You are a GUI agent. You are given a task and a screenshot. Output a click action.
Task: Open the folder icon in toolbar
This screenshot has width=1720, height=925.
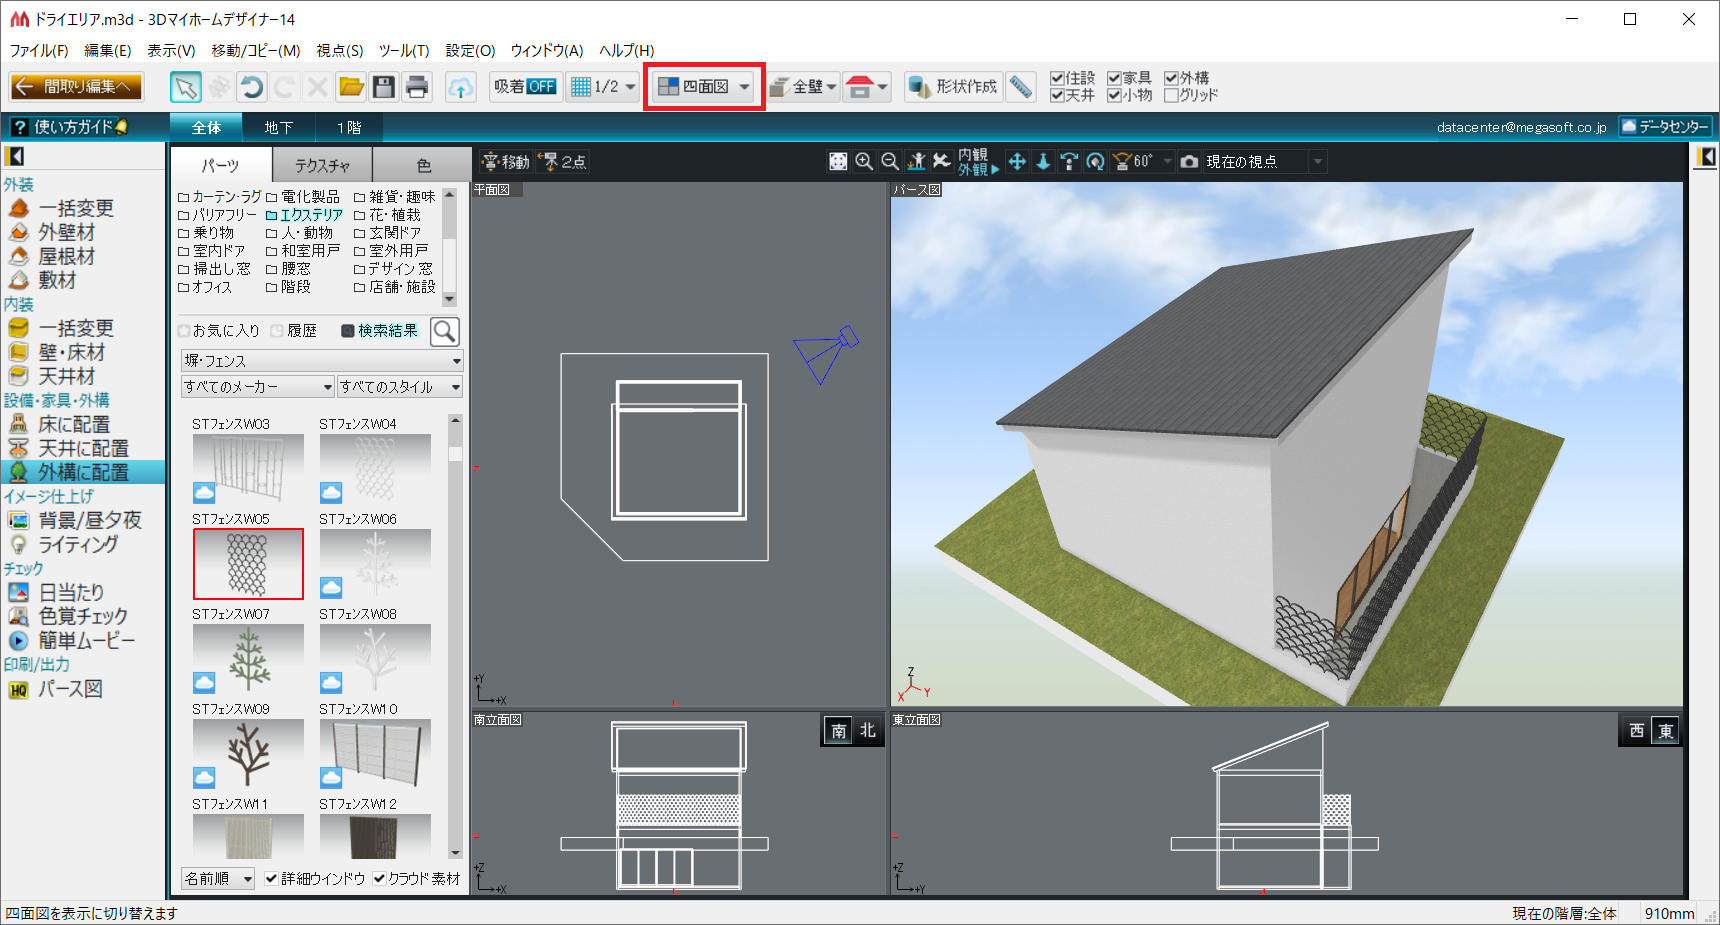[x=351, y=87]
